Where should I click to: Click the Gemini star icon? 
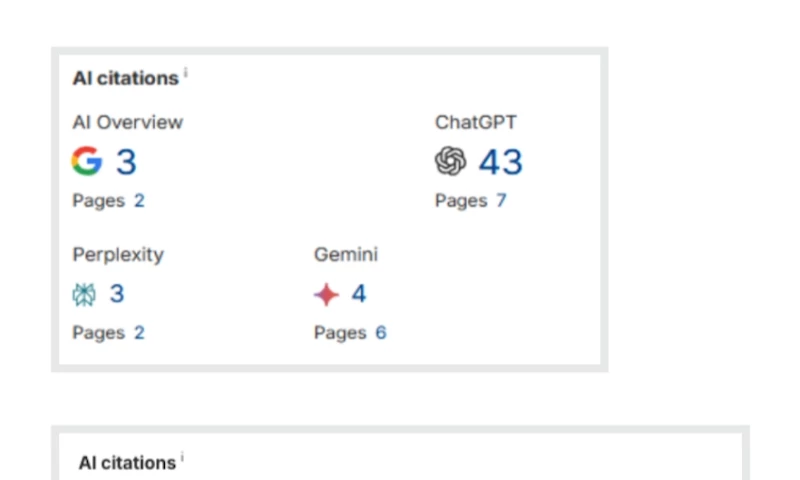click(327, 294)
